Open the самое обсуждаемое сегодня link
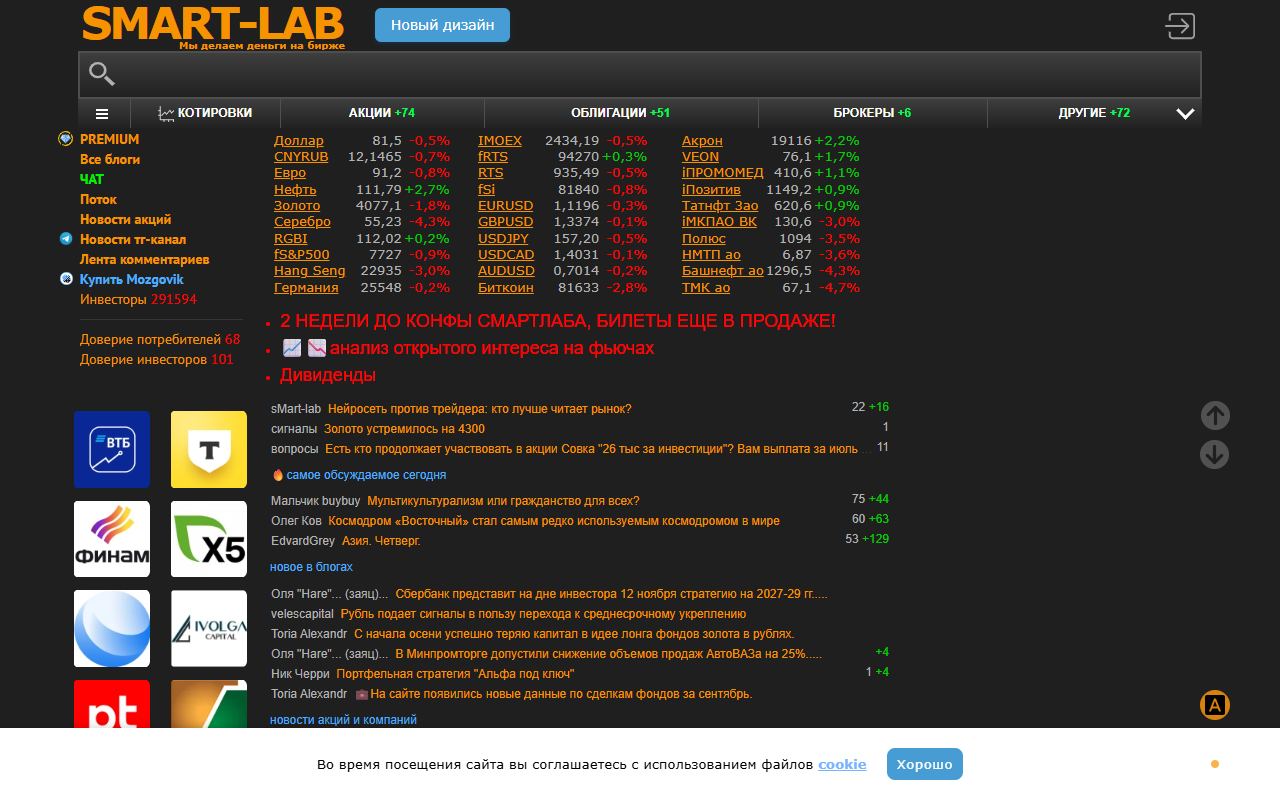Viewport: 1280px width, 800px height. tap(366, 475)
